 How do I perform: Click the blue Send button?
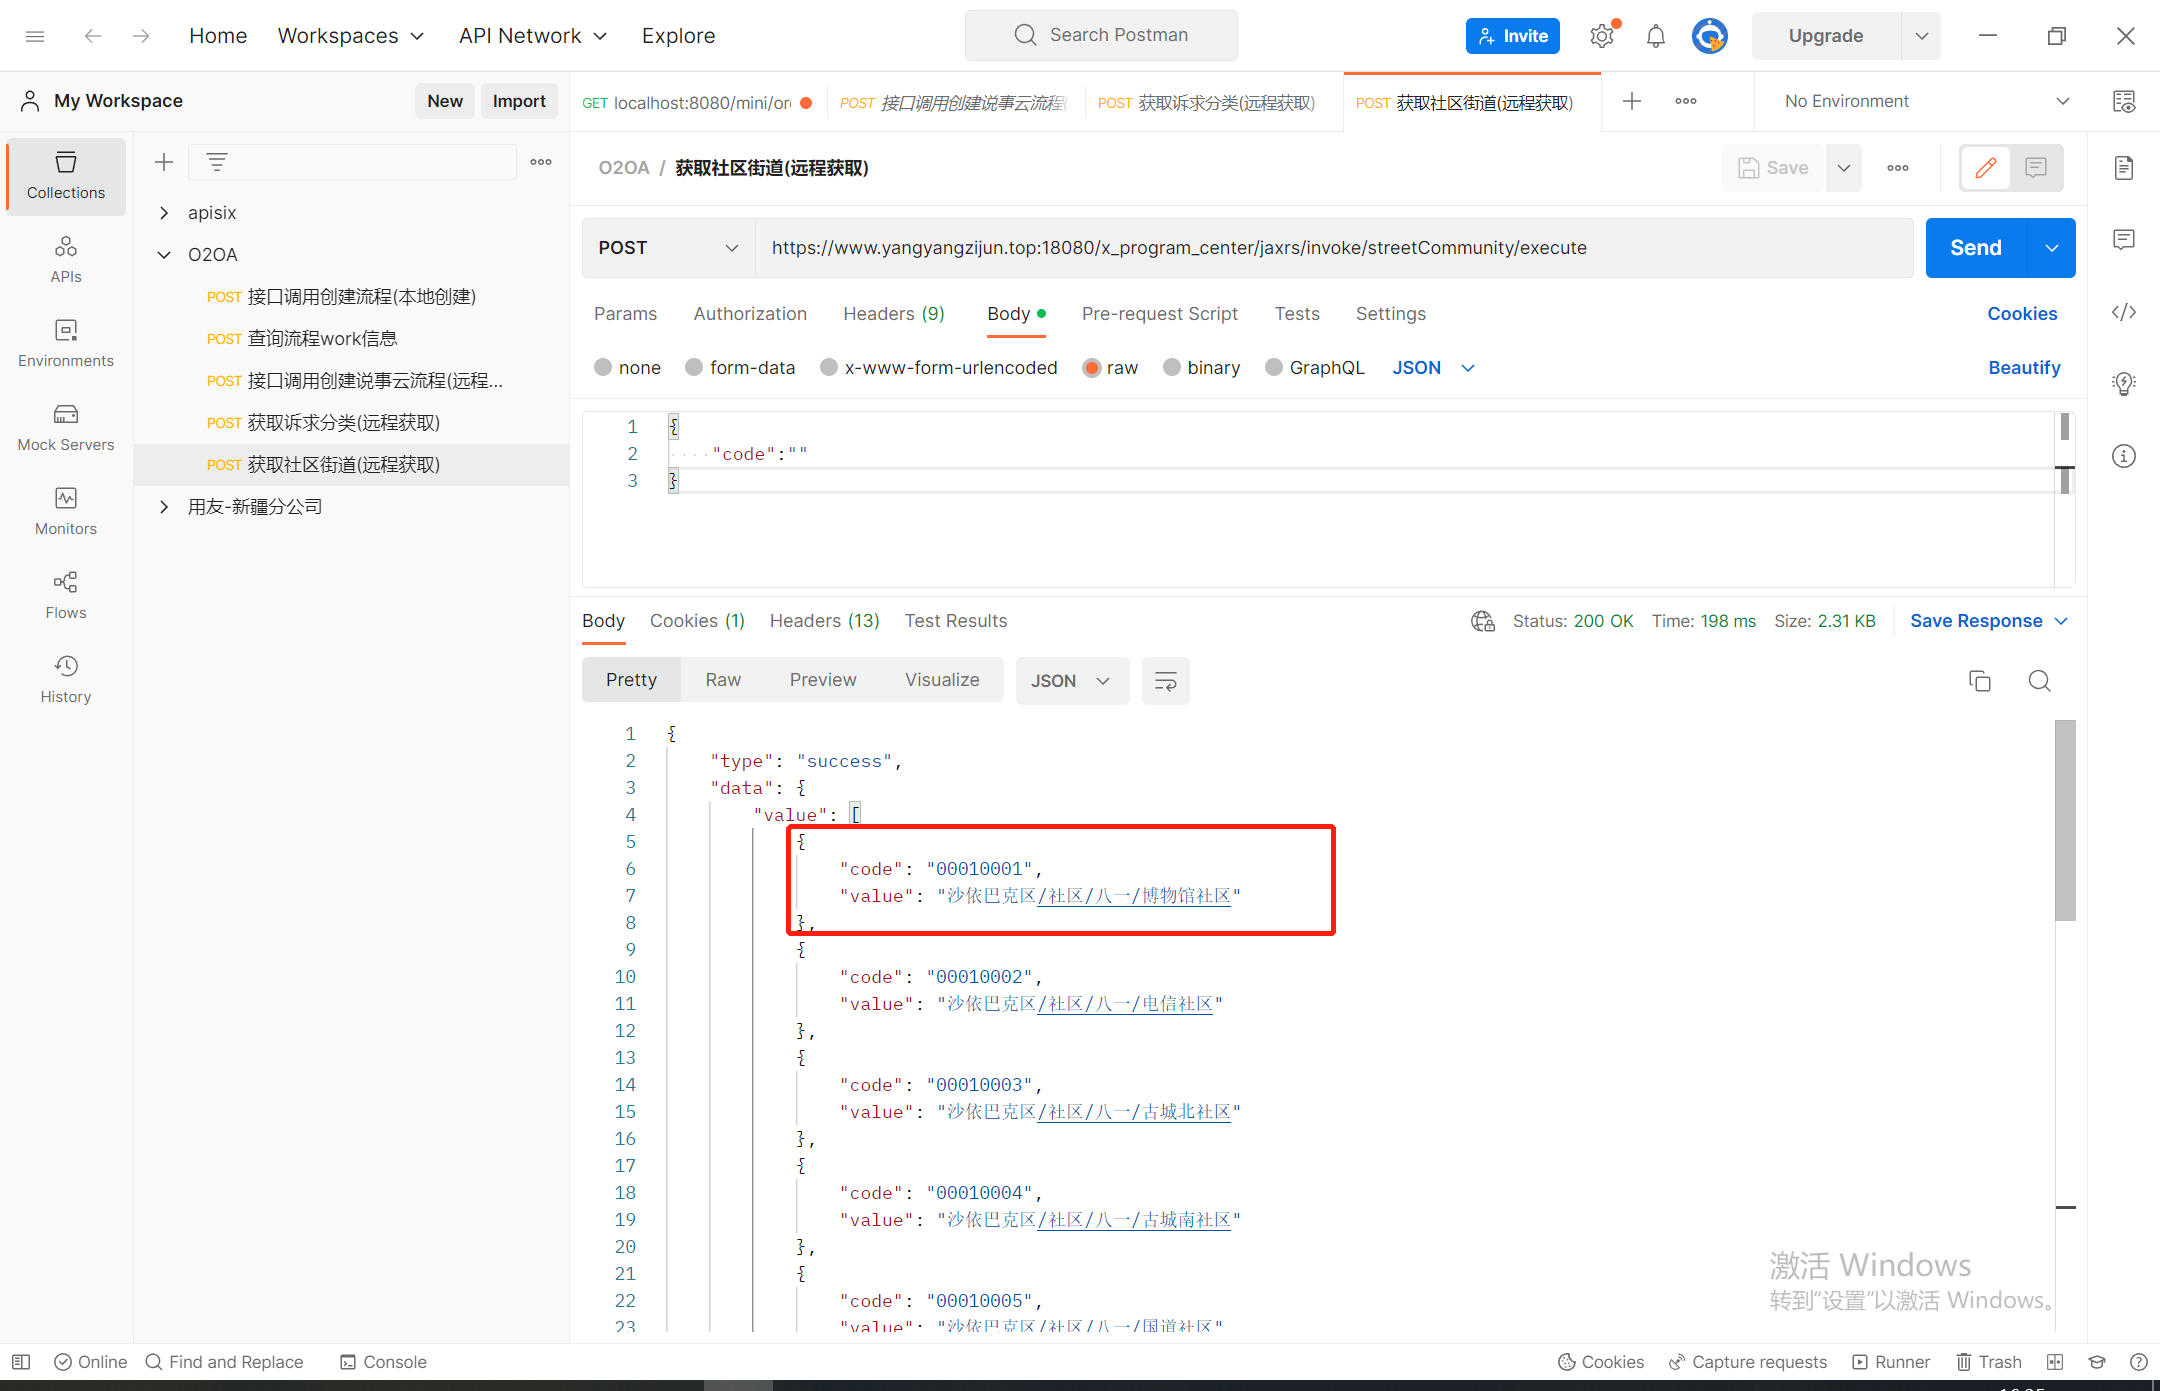[x=1975, y=248]
